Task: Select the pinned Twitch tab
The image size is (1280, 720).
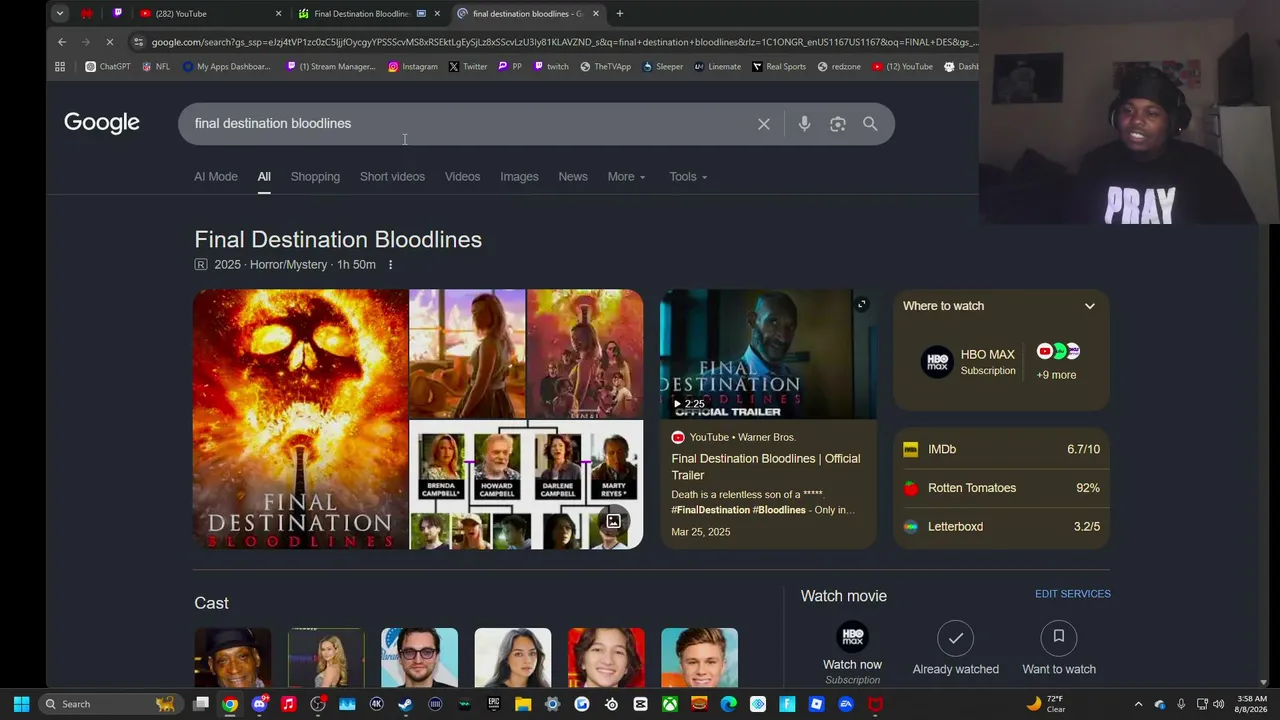Action: pos(118,14)
